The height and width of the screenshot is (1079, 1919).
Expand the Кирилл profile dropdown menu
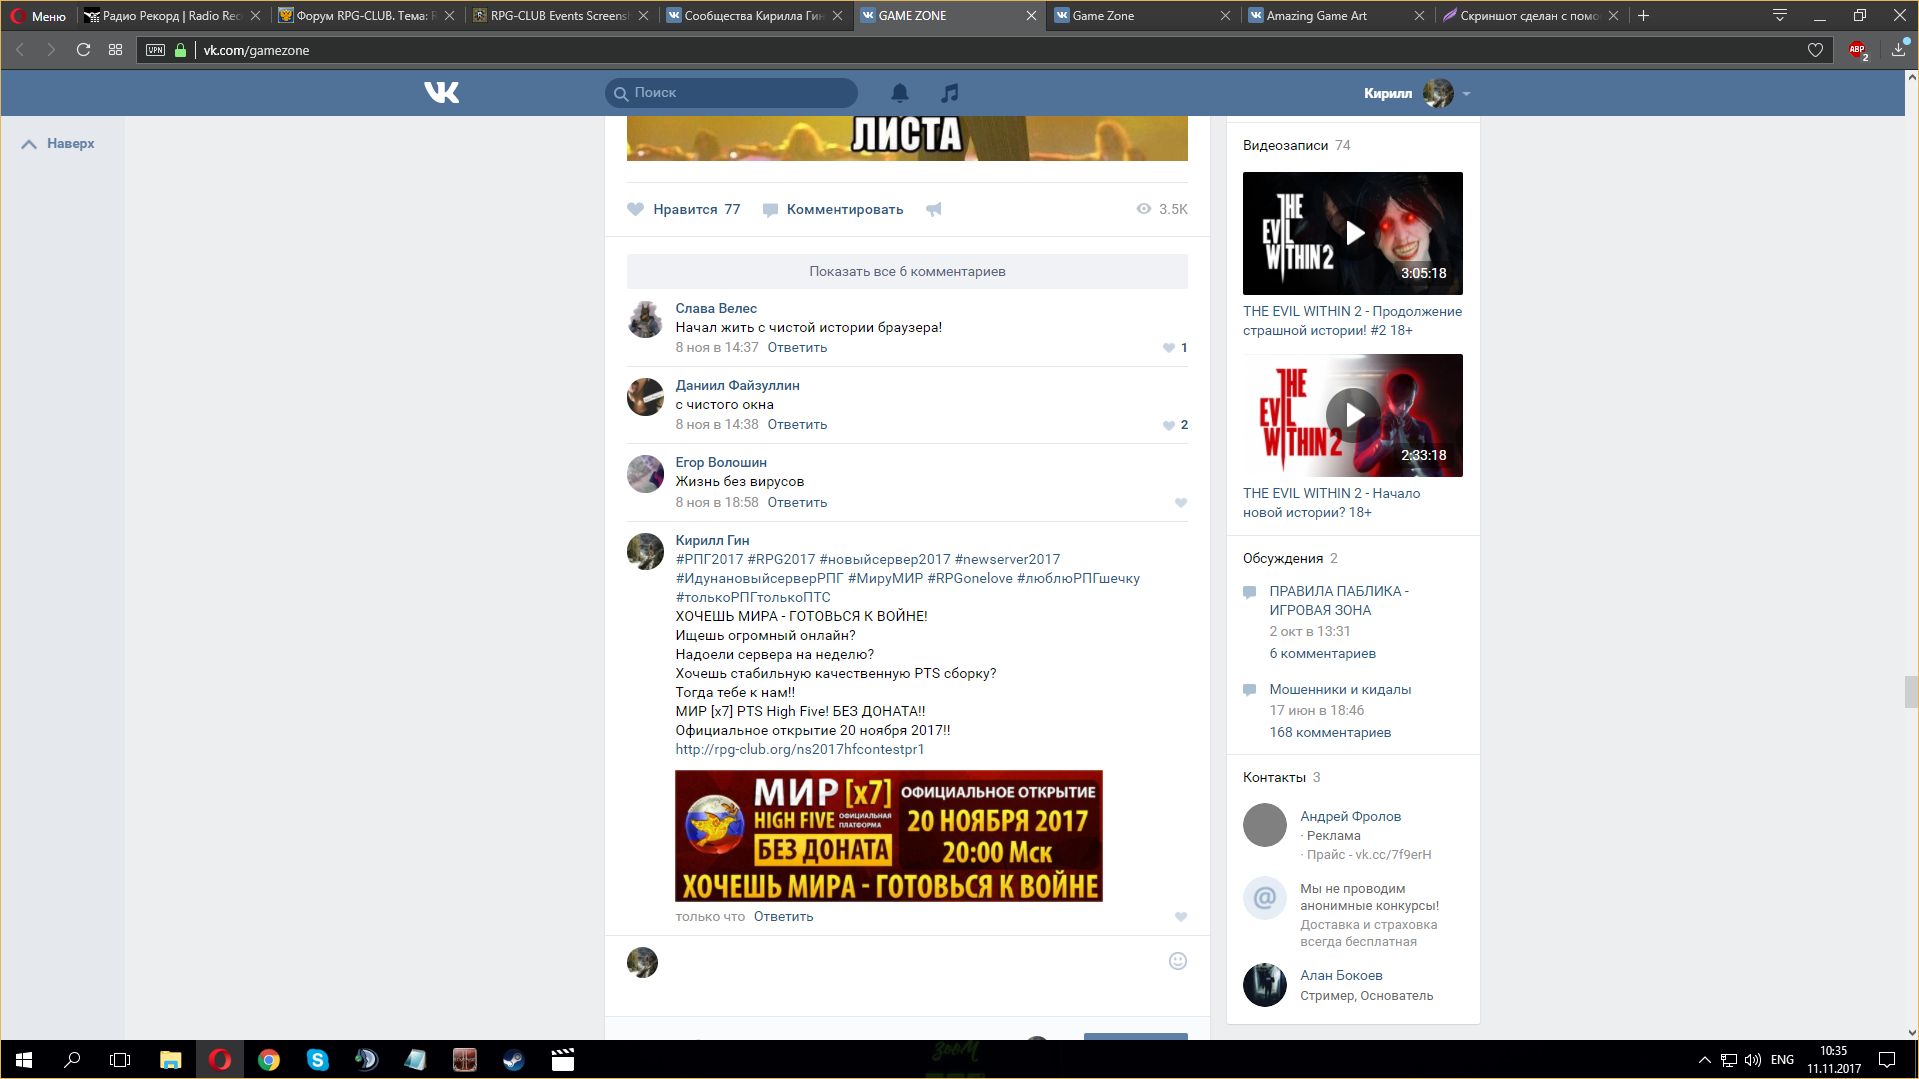pos(1466,94)
